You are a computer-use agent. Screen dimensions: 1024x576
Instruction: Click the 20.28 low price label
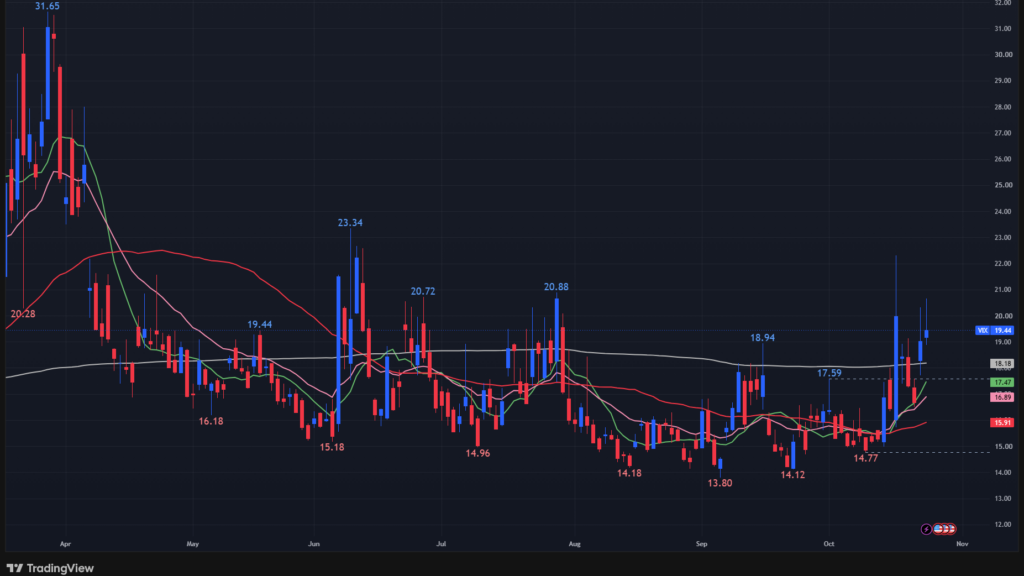pyautogui.click(x=23, y=314)
